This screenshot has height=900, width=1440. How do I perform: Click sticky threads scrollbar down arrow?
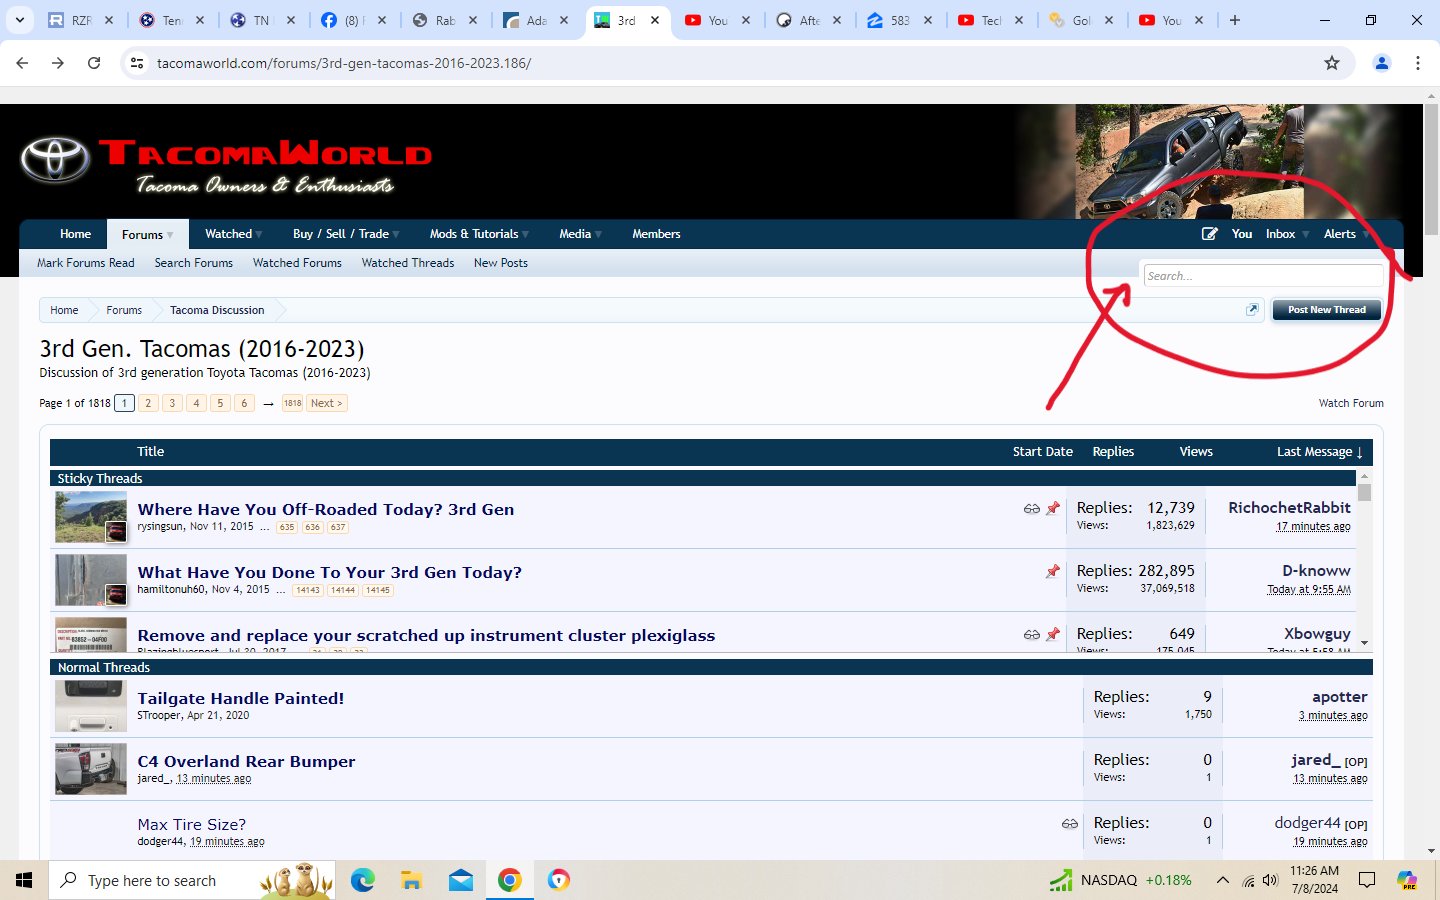pos(1364,644)
